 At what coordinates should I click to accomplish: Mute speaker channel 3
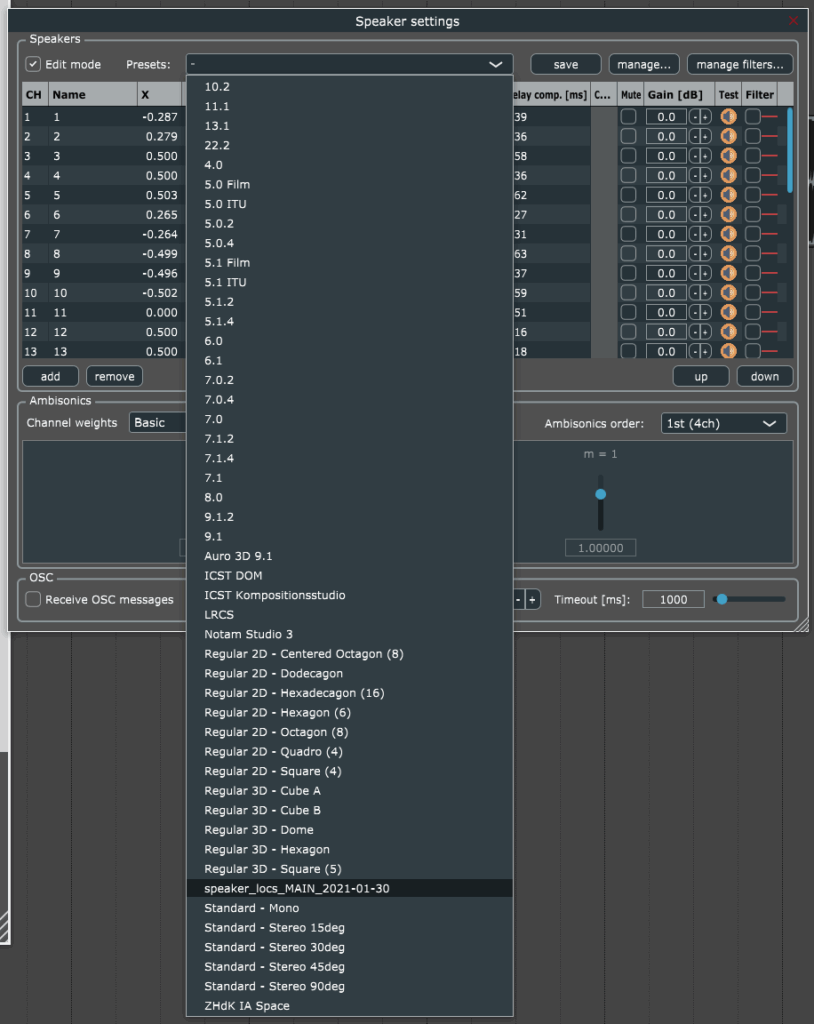[x=628, y=156]
